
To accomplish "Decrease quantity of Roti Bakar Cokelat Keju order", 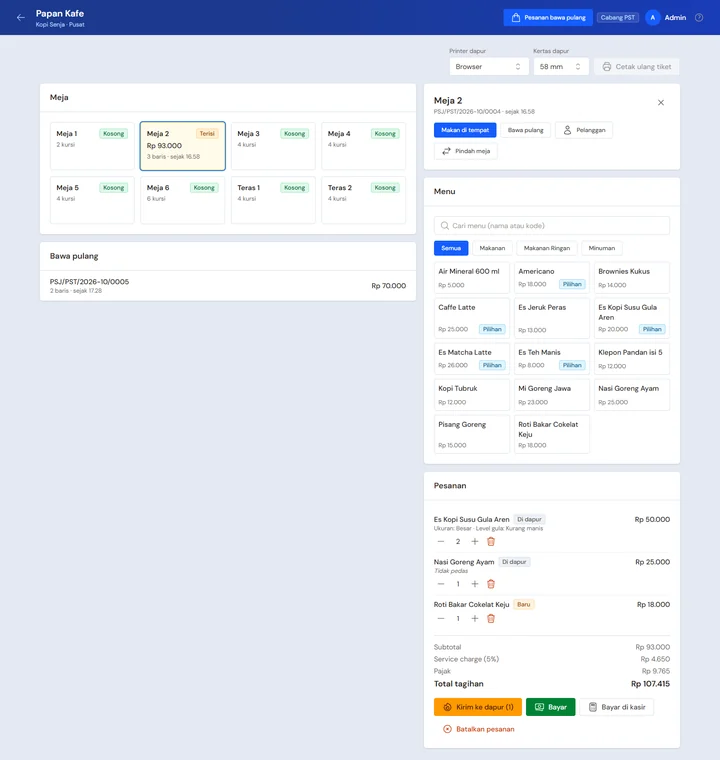I will tap(441, 618).
